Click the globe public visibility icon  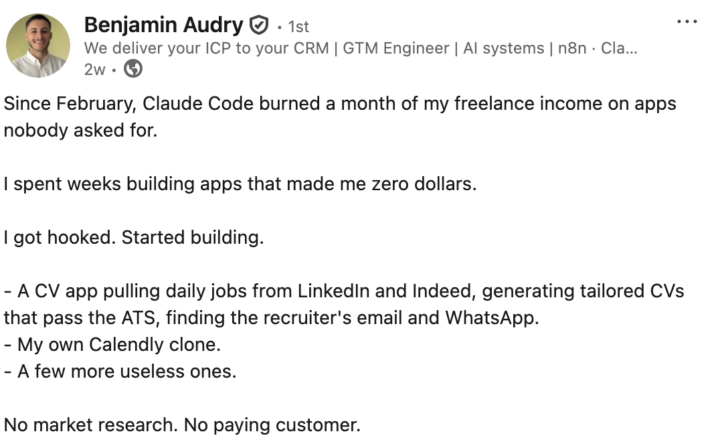[x=133, y=69]
